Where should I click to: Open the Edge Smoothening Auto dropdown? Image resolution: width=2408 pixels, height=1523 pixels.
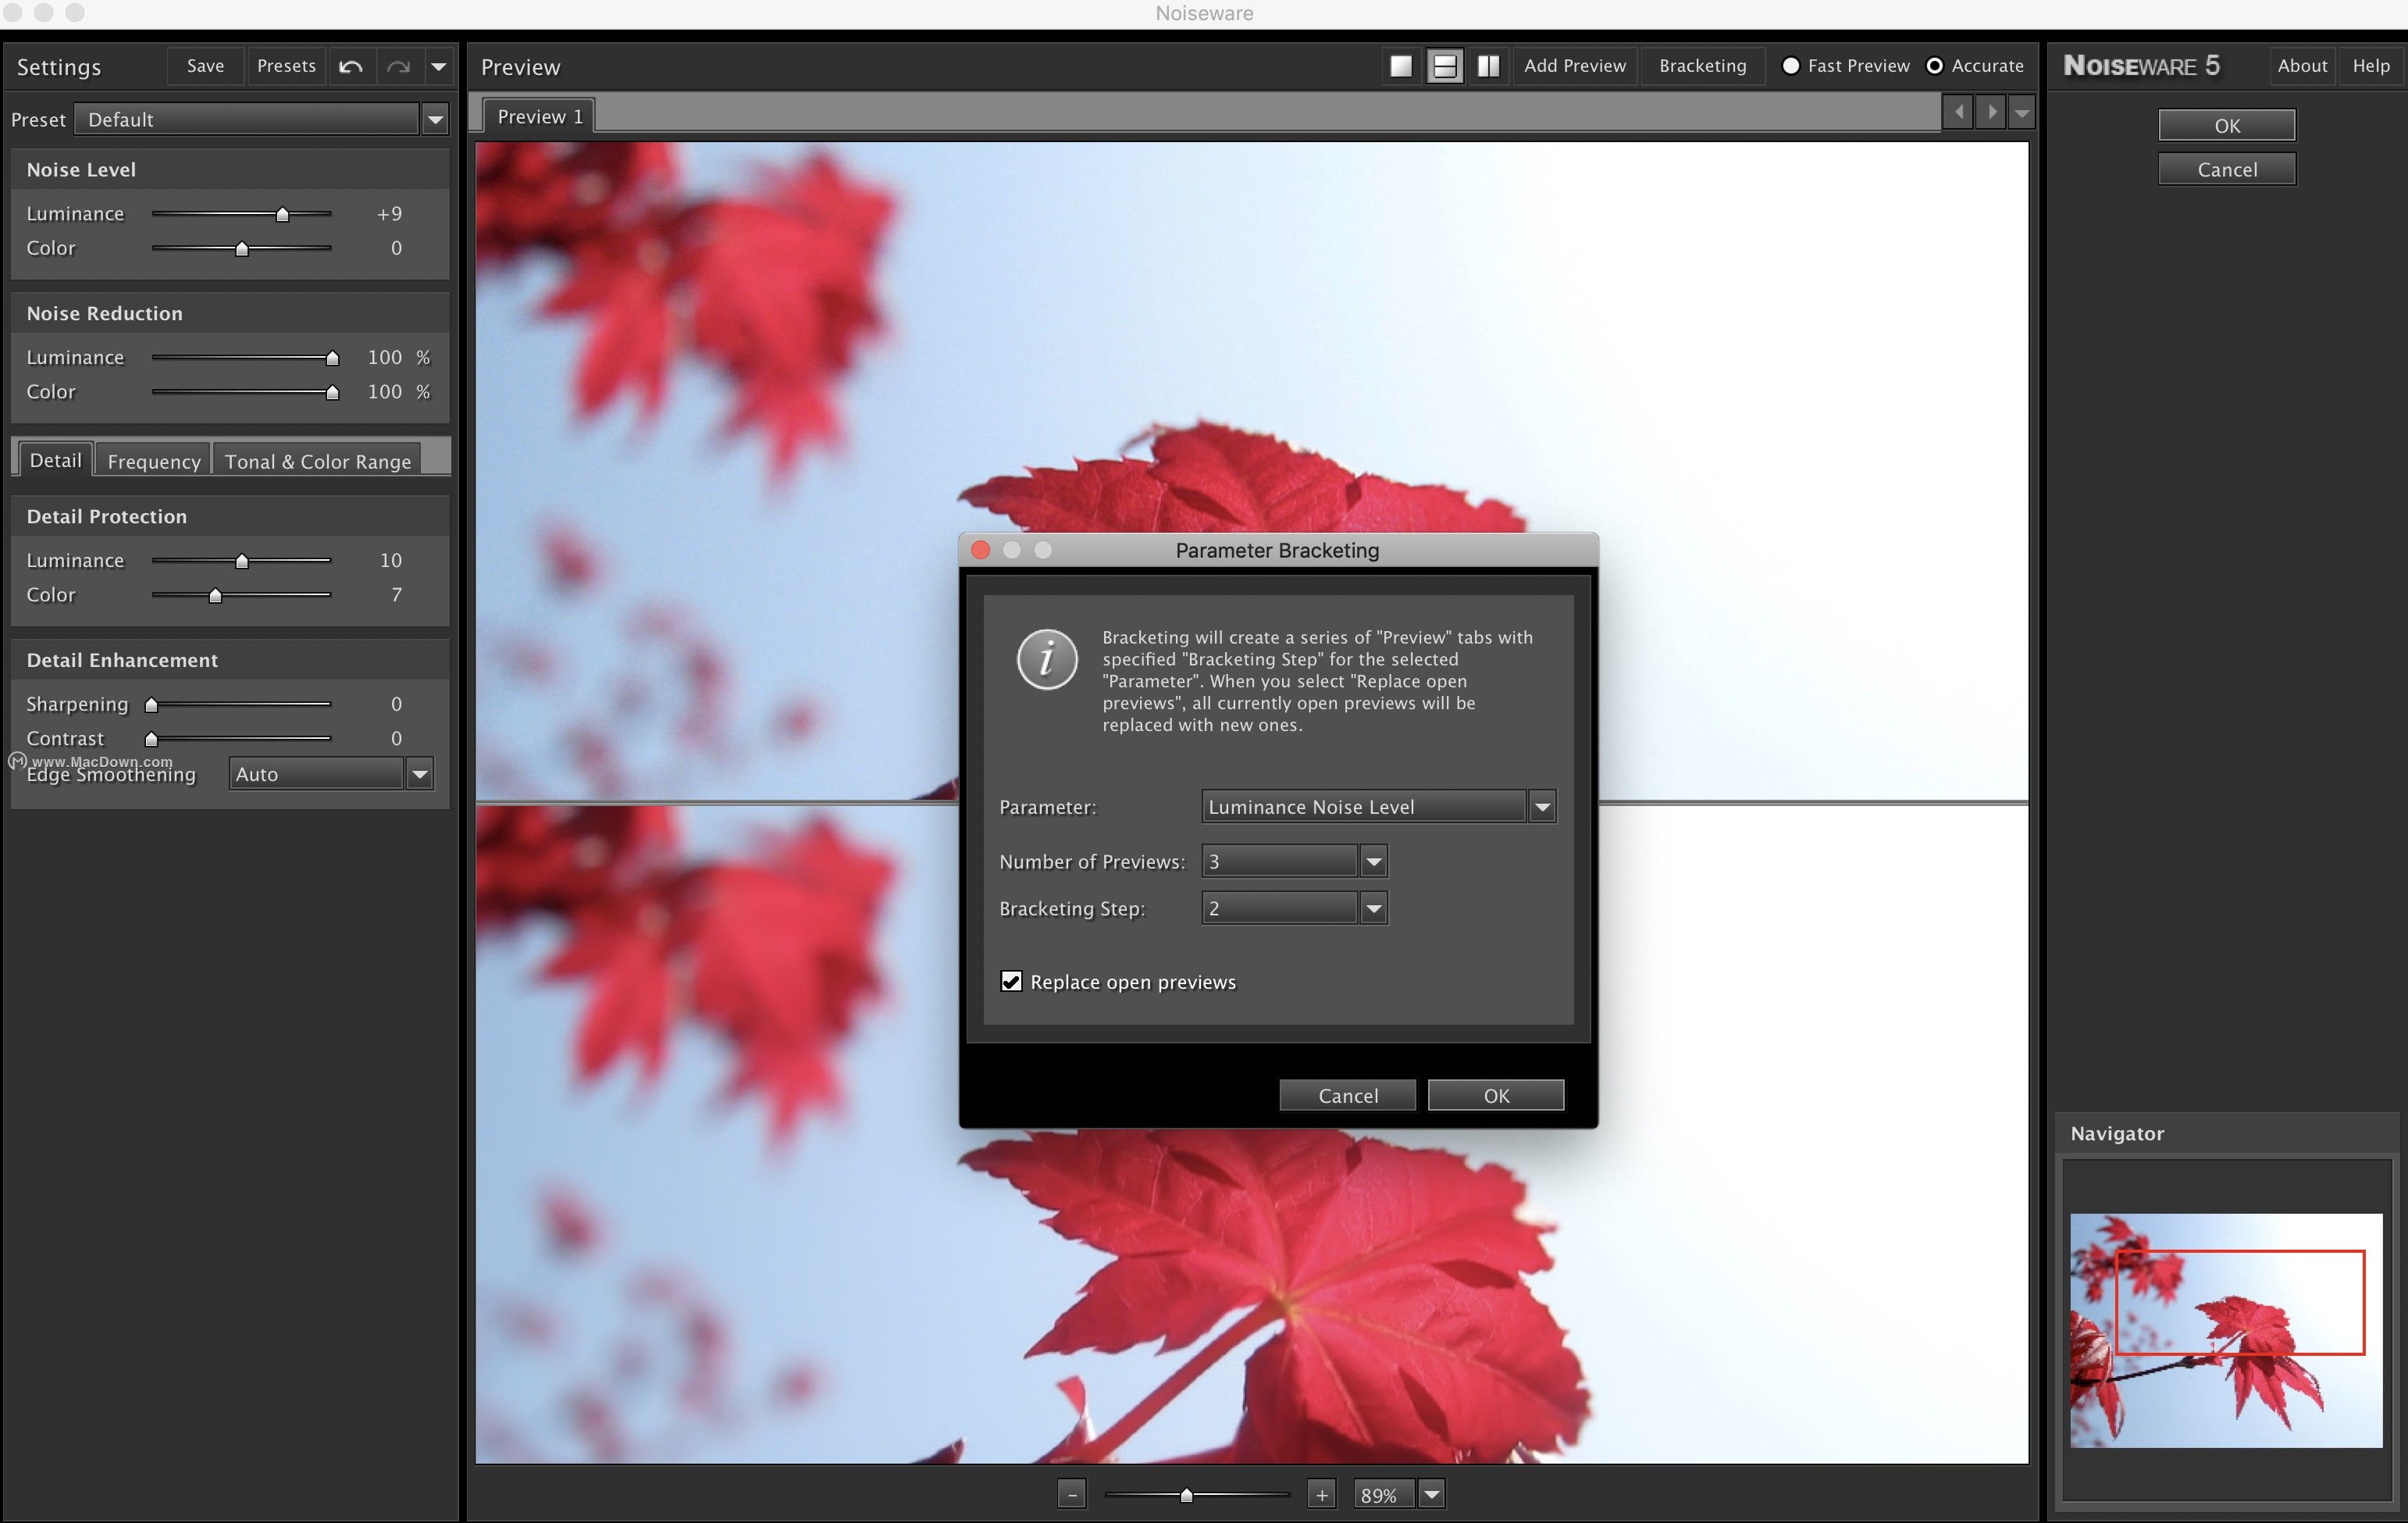(420, 773)
